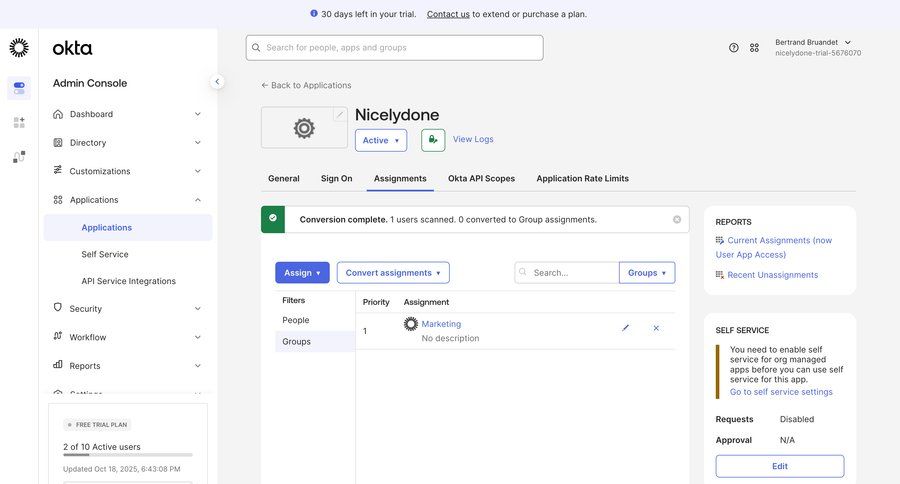This screenshot has height=484, width=900.
Task: Open the Okta API Scopes tab
Action: (x=482, y=179)
